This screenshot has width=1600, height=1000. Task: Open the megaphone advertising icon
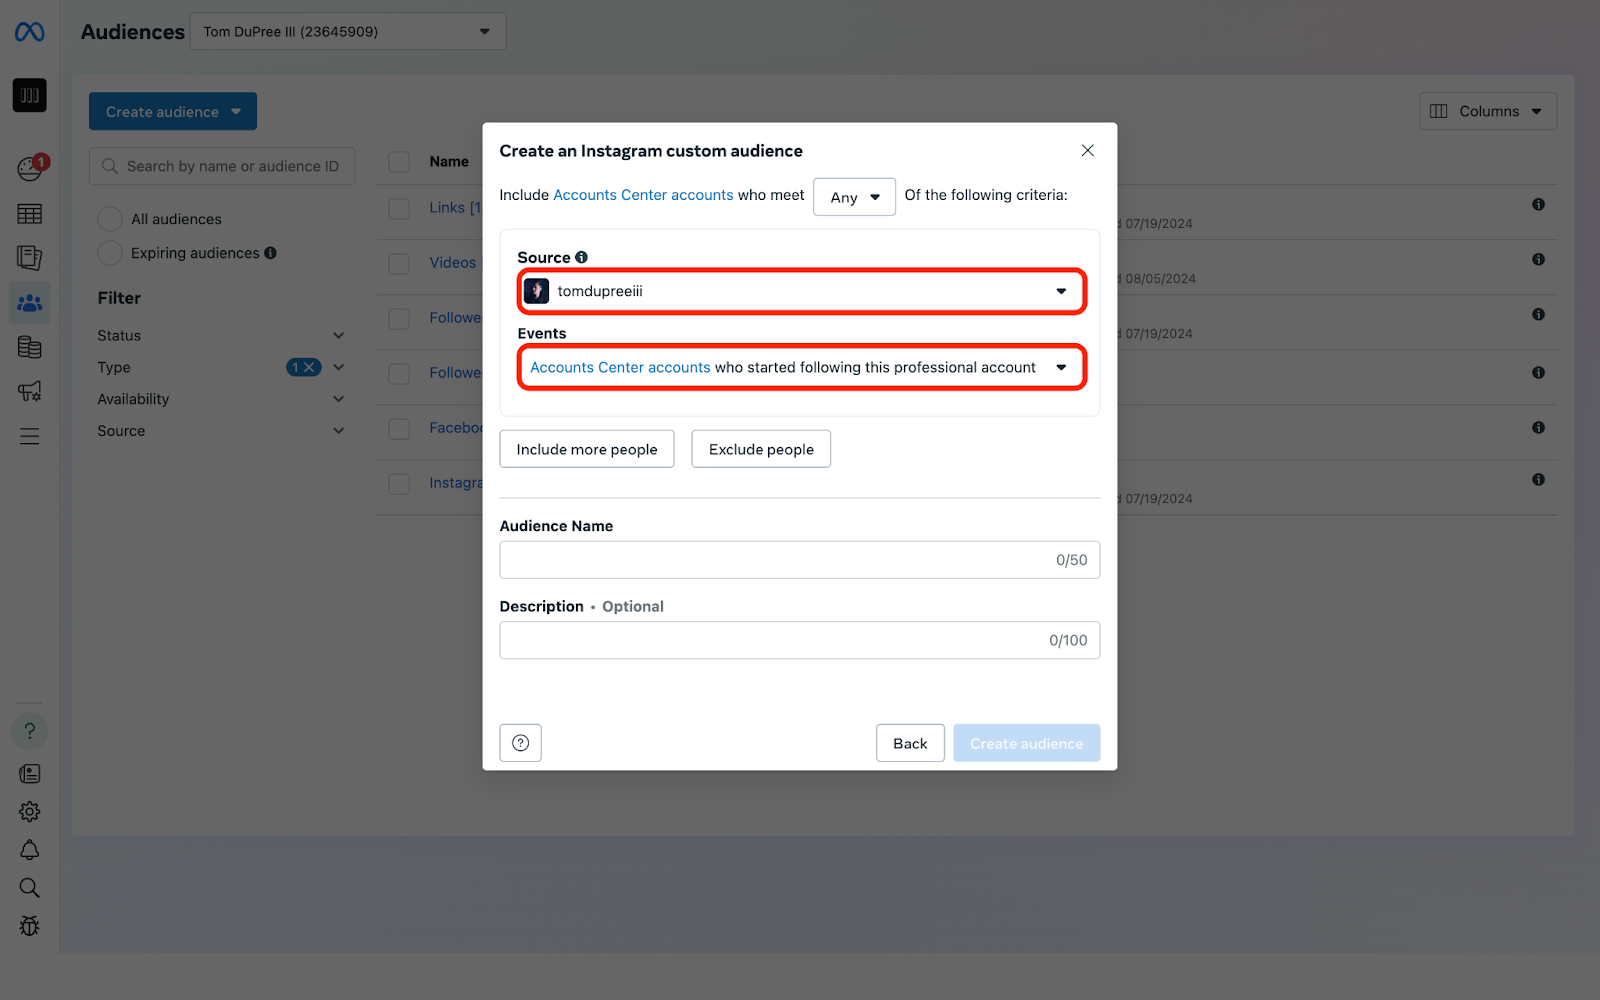click(x=29, y=391)
